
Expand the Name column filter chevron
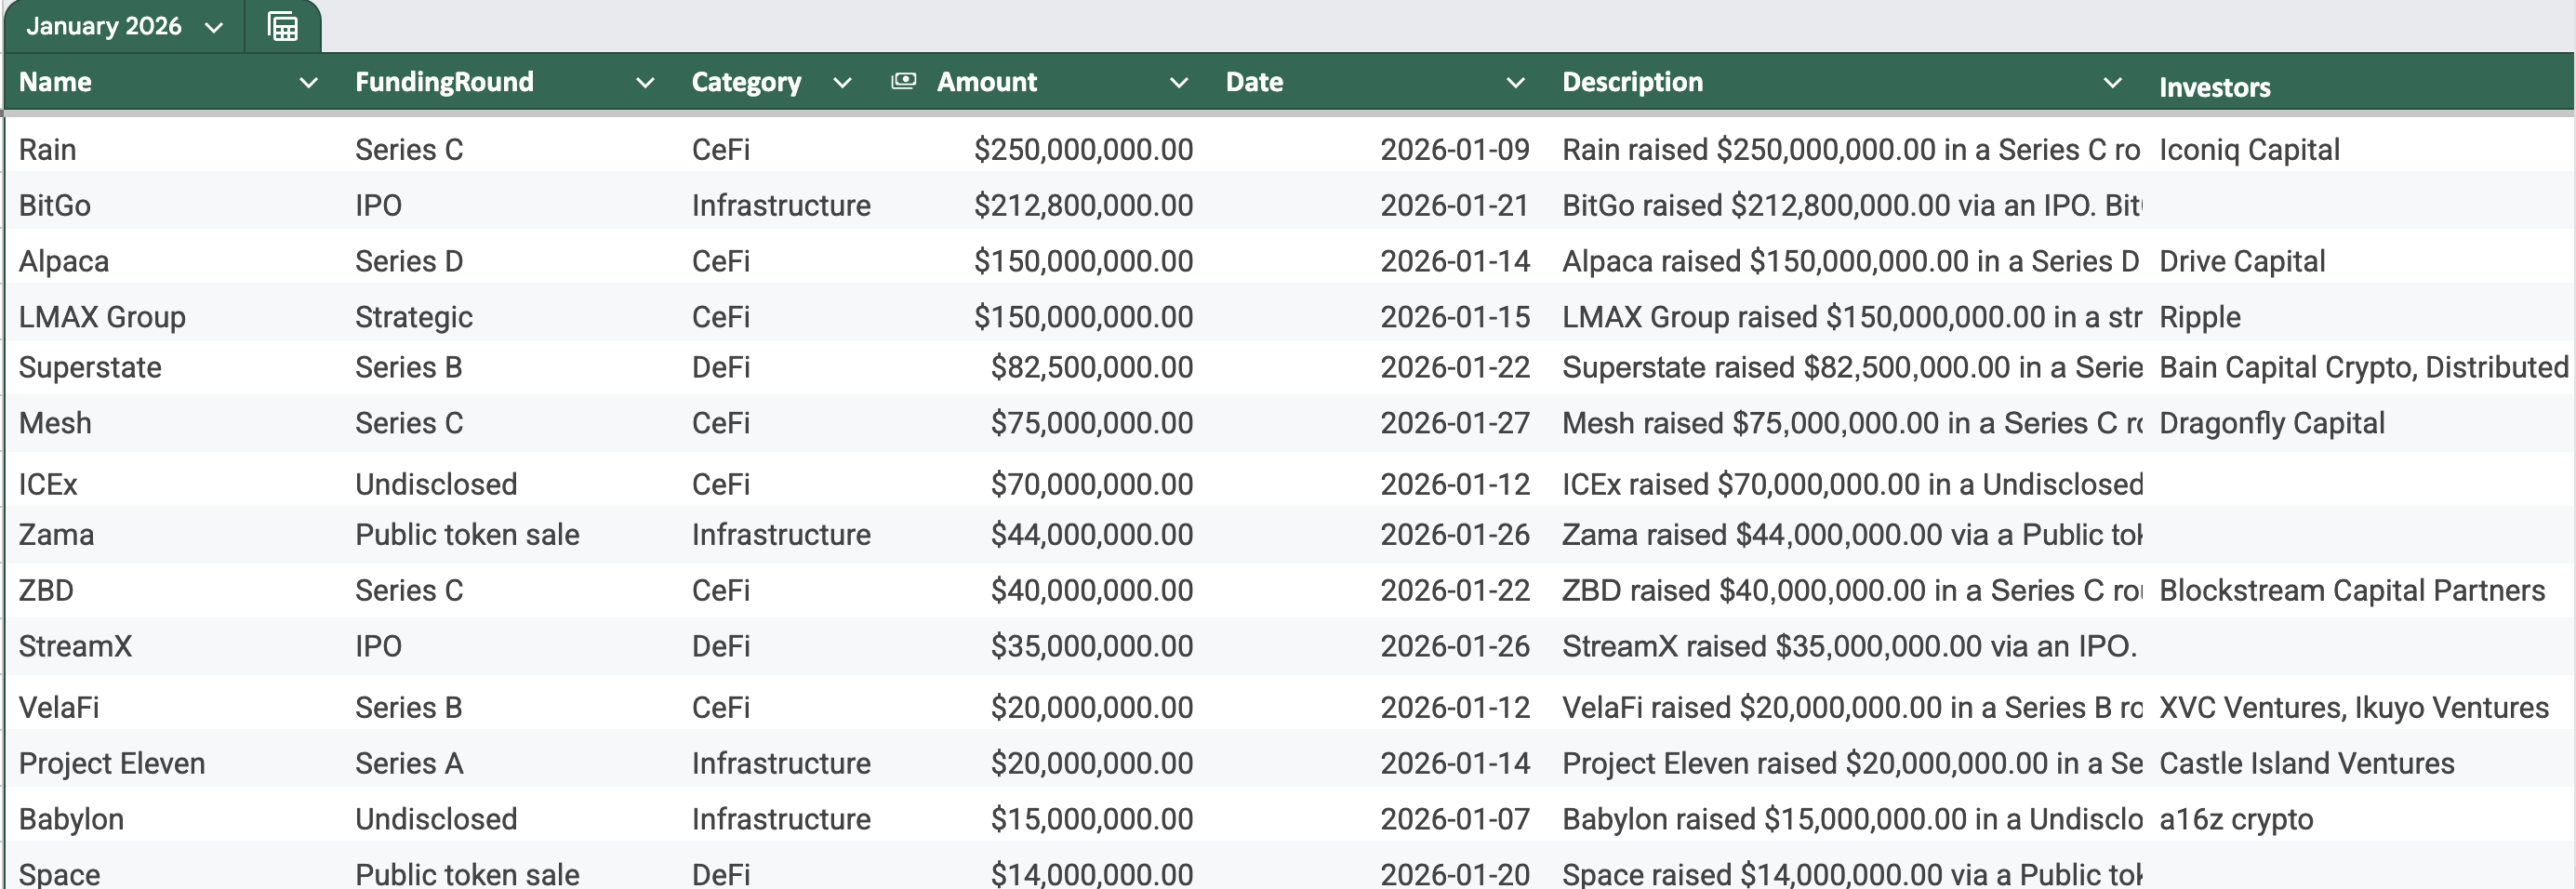click(x=308, y=83)
